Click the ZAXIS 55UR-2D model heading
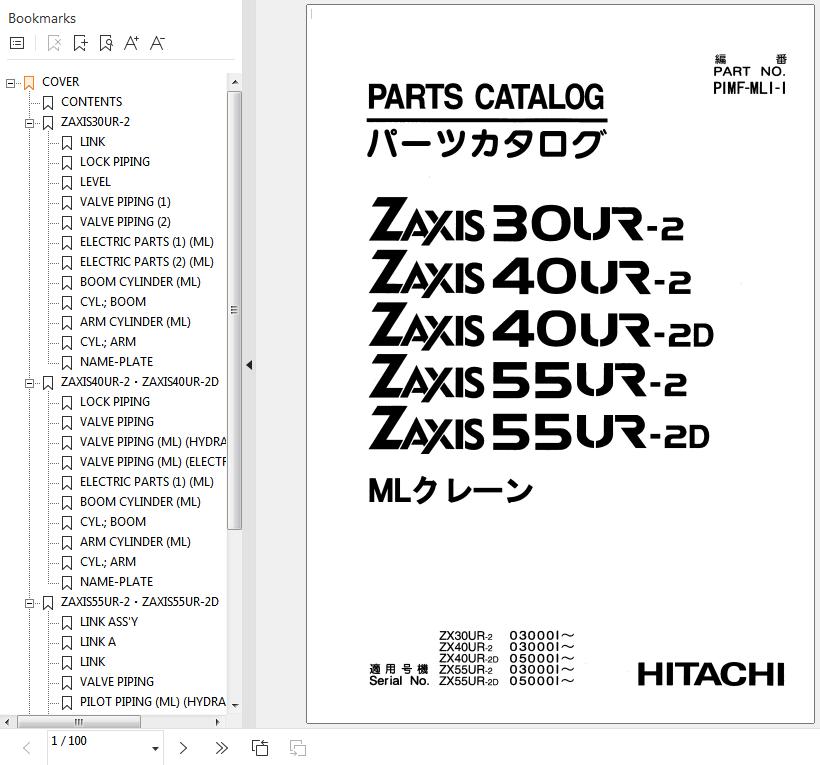Screen dimensions: 820x765 point(539,430)
